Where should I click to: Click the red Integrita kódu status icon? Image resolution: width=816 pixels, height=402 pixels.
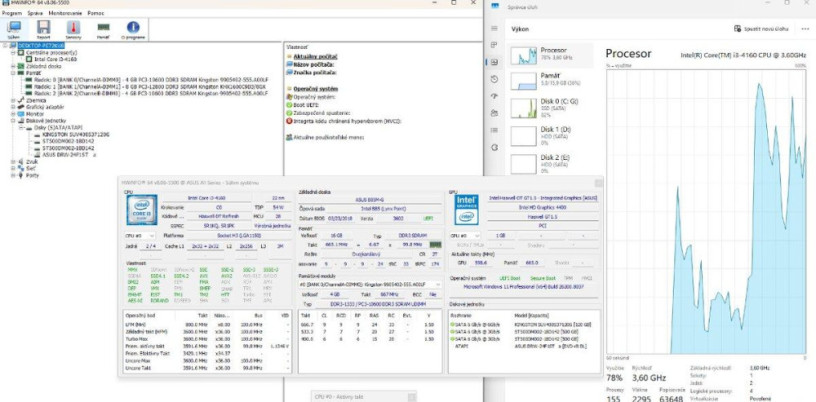coord(289,121)
